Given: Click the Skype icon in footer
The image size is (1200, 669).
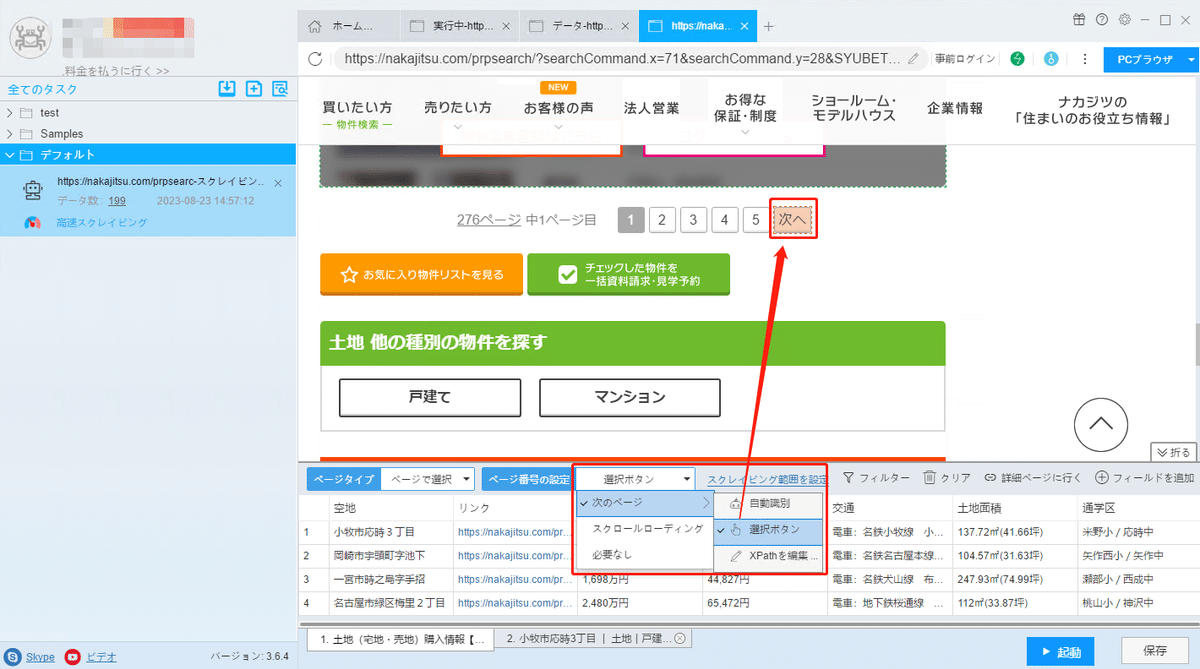Looking at the screenshot, I should pyautogui.click(x=14, y=657).
